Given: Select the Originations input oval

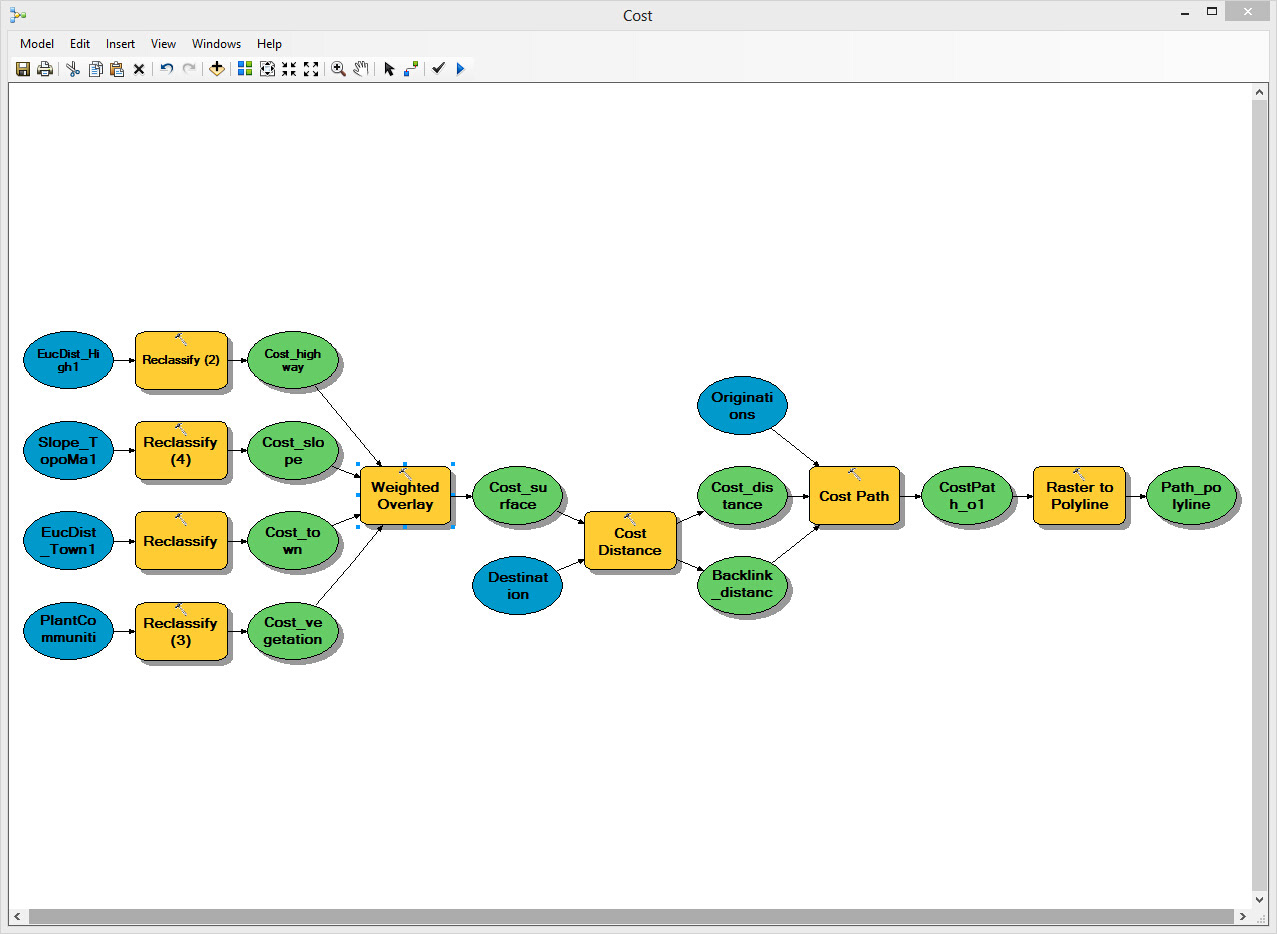Looking at the screenshot, I should [x=742, y=406].
